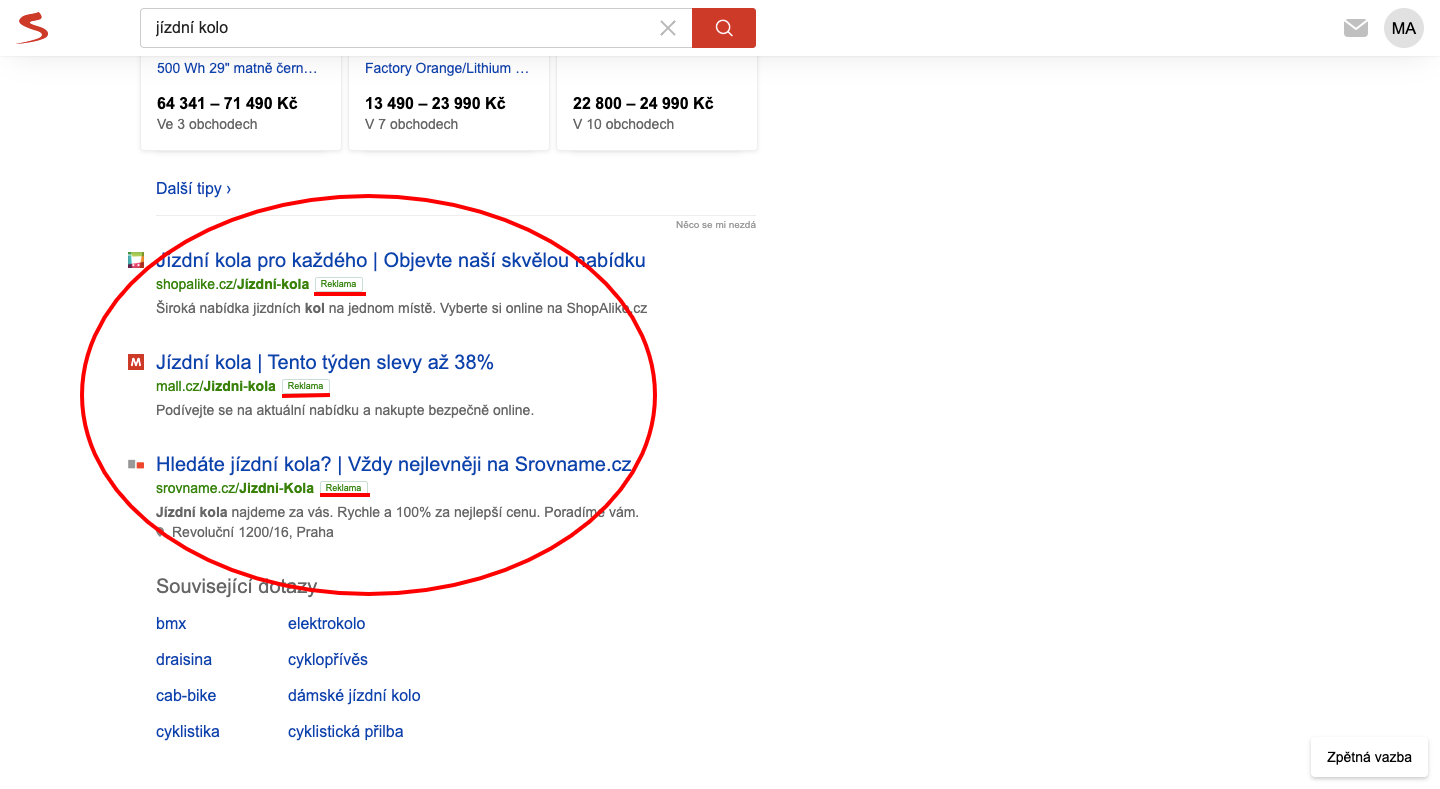Screen dimensions: 1440x789
Task: Visit shopalike.cz/Jízdní-kola URL
Action: [232, 284]
